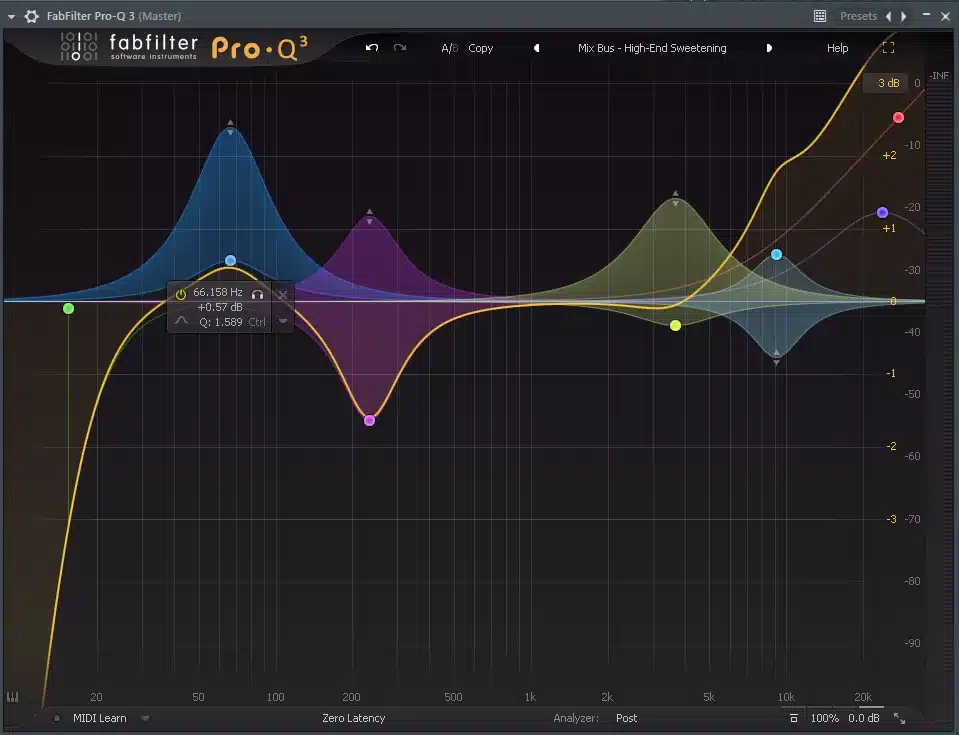
Task: Click the Copy button
Action: [481, 48]
